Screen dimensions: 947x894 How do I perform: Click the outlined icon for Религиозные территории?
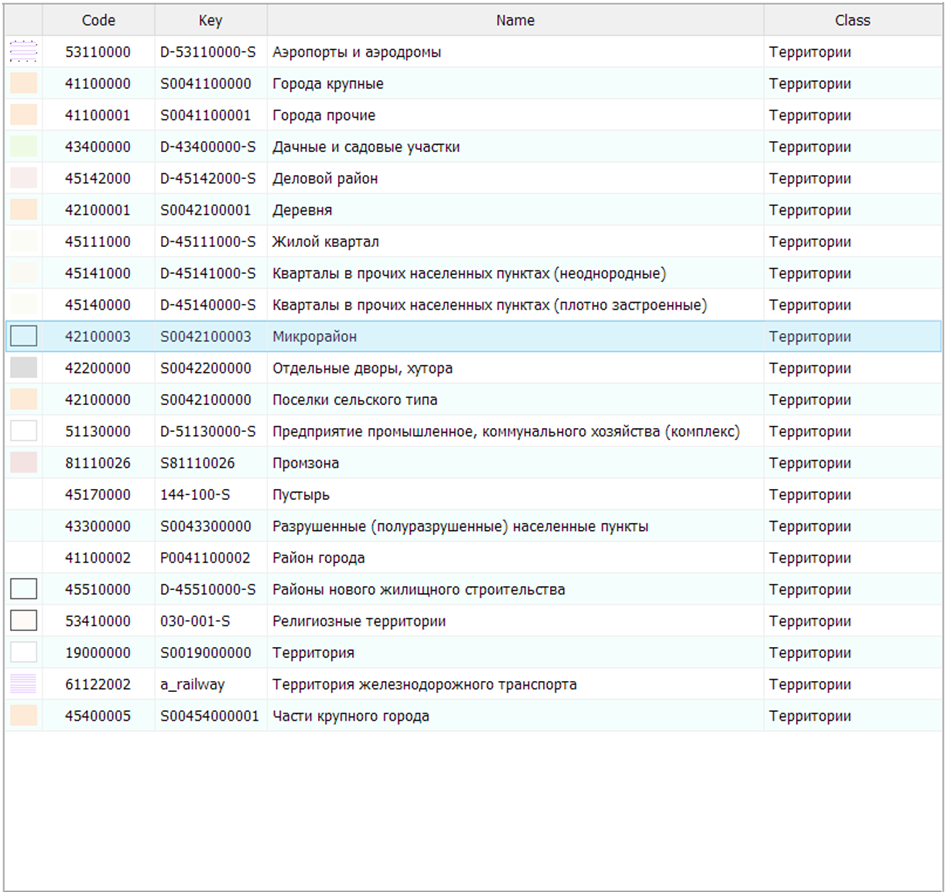click(23, 621)
